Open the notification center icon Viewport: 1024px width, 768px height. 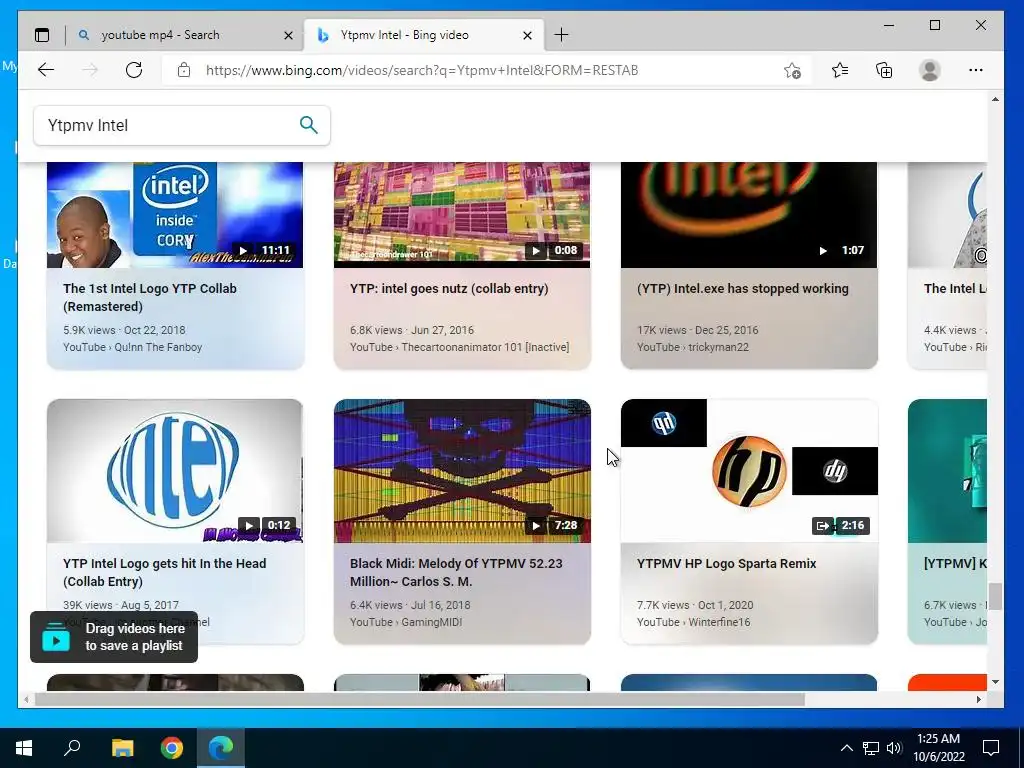point(991,748)
